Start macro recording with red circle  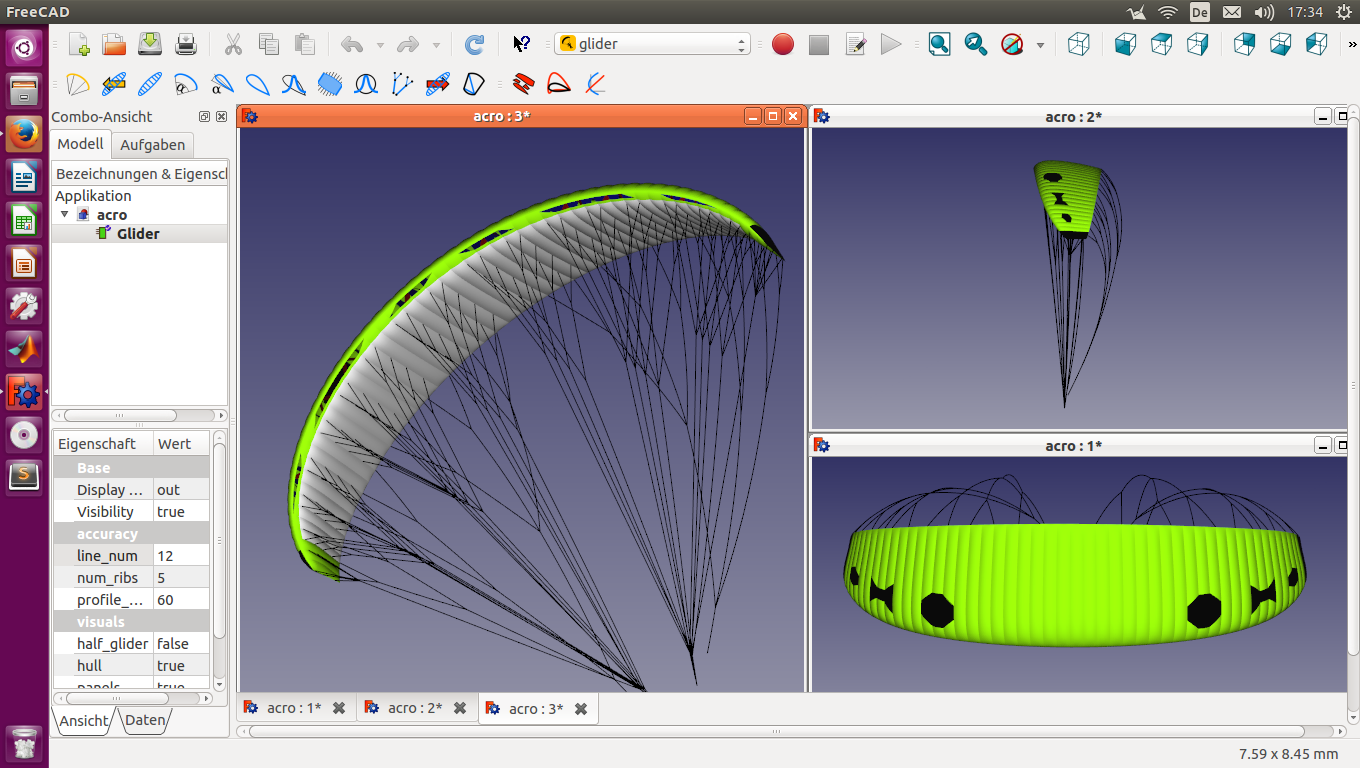783,44
